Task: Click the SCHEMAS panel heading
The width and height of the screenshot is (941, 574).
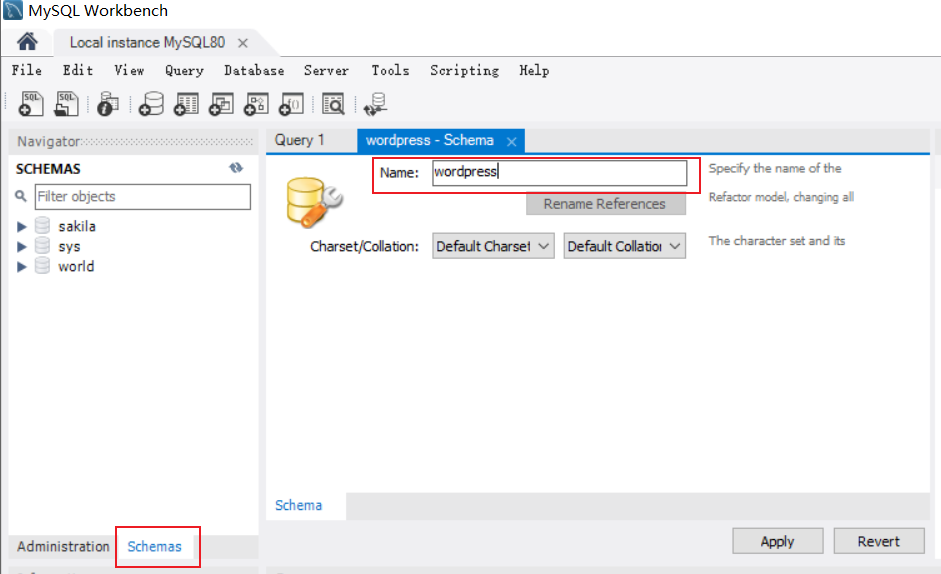Action: [x=48, y=169]
